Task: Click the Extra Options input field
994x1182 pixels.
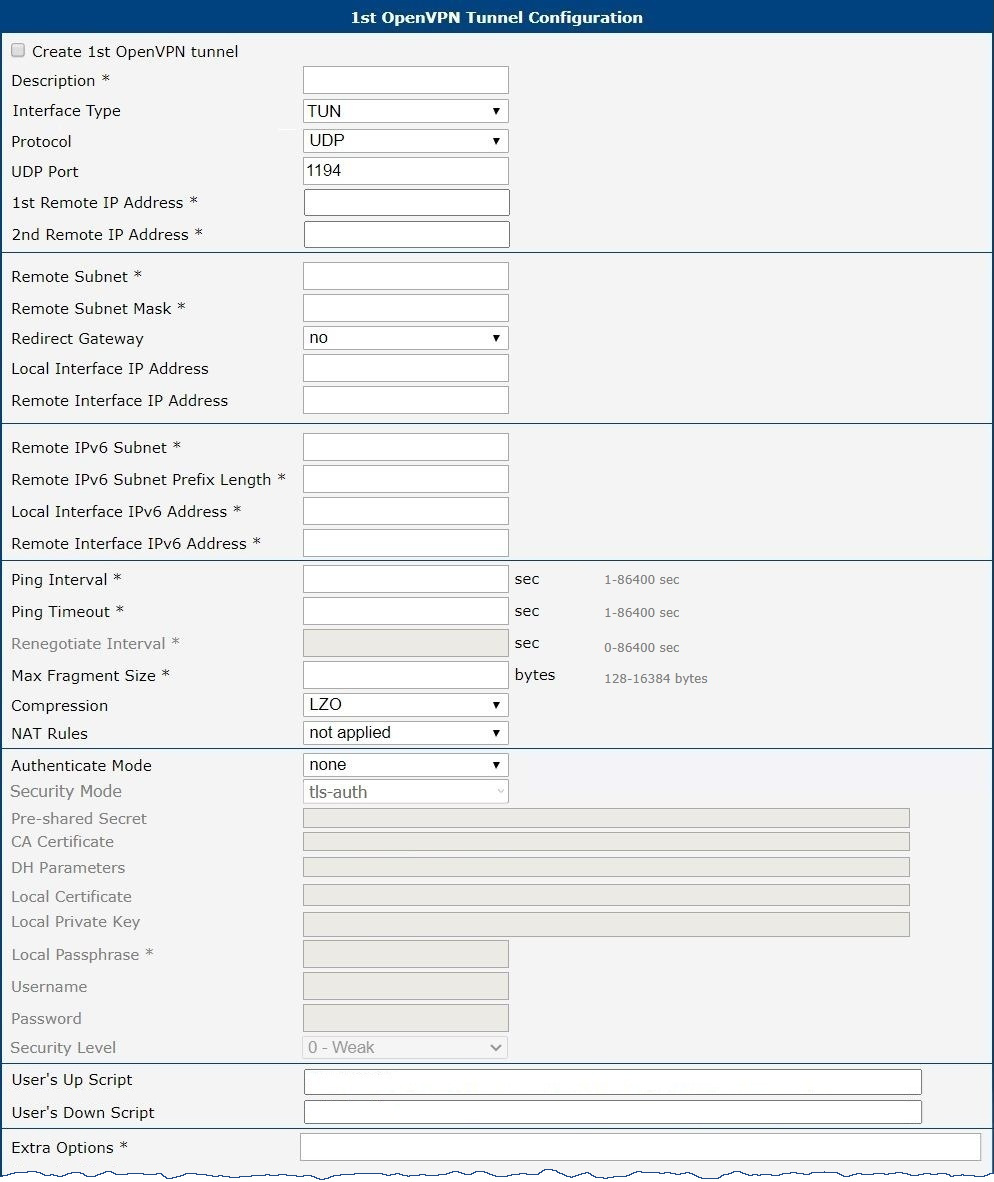Action: tap(641, 1147)
